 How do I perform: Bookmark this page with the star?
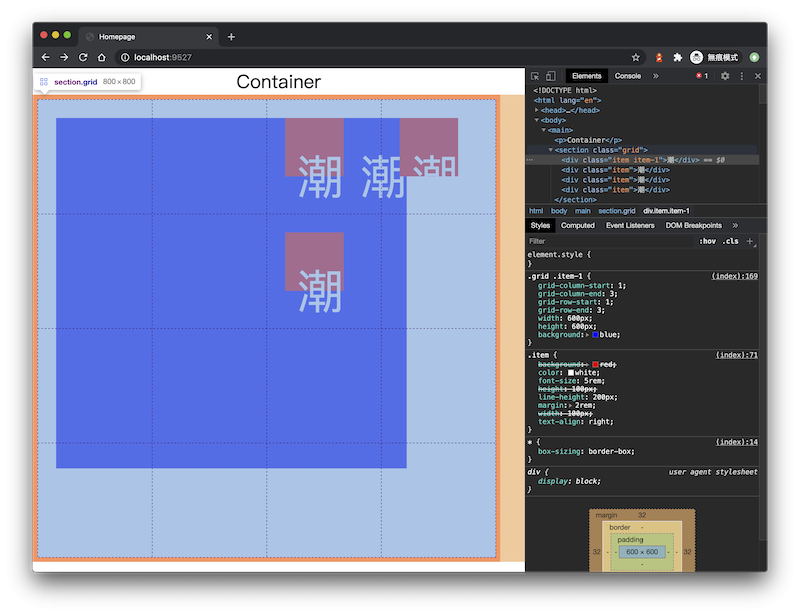(x=635, y=57)
